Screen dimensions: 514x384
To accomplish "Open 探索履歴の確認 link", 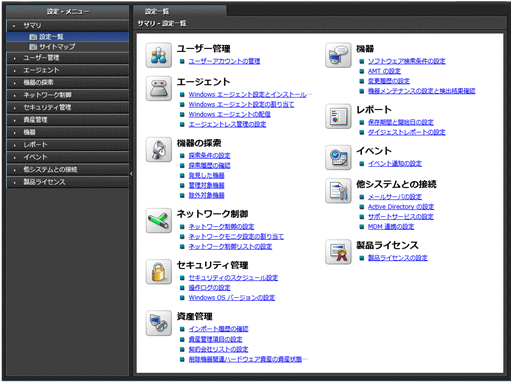I will [209, 166].
